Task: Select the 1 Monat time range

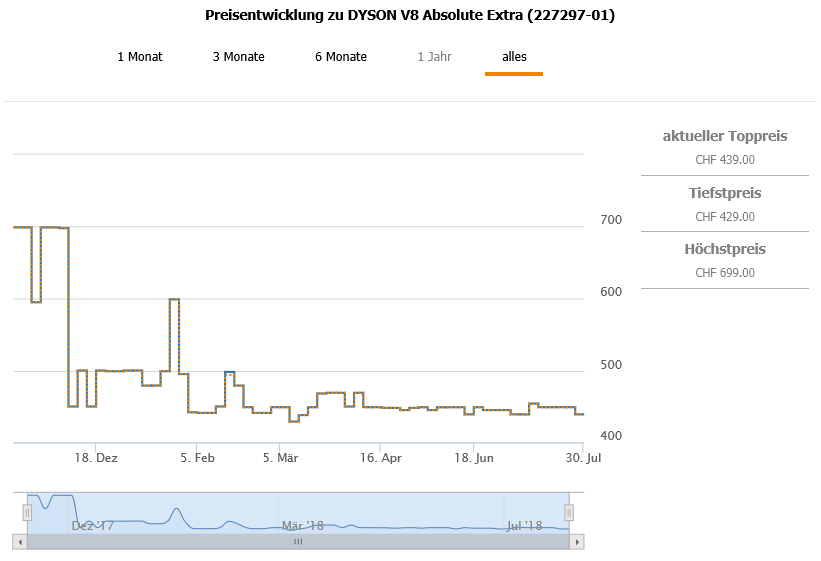Action: pos(140,57)
